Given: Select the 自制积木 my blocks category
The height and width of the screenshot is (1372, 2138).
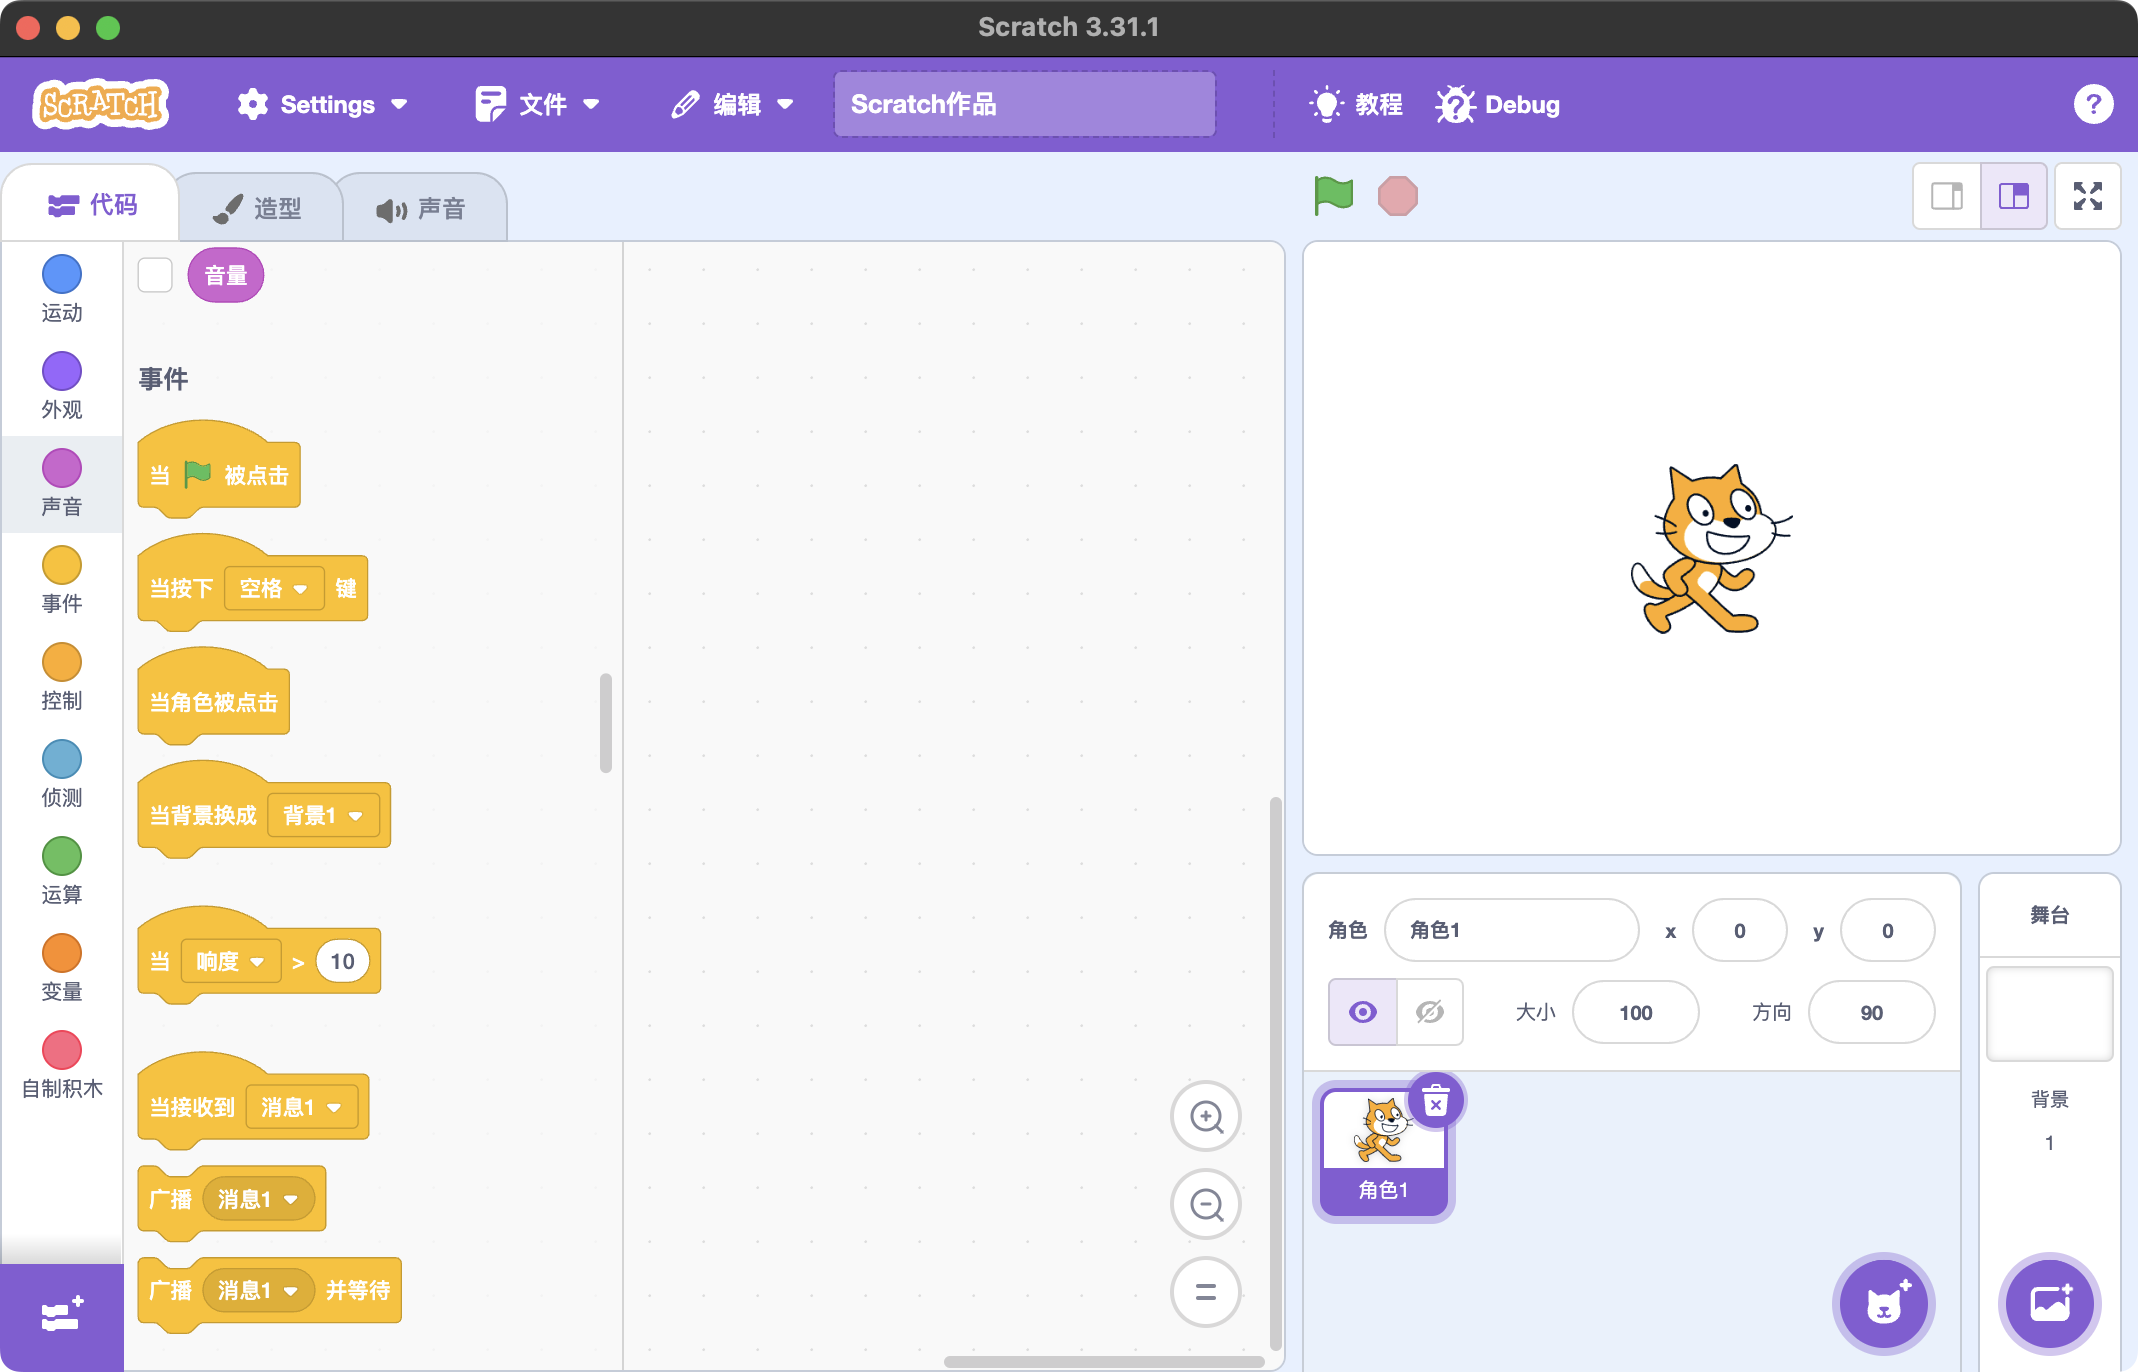Looking at the screenshot, I should click(x=62, y=1065).
